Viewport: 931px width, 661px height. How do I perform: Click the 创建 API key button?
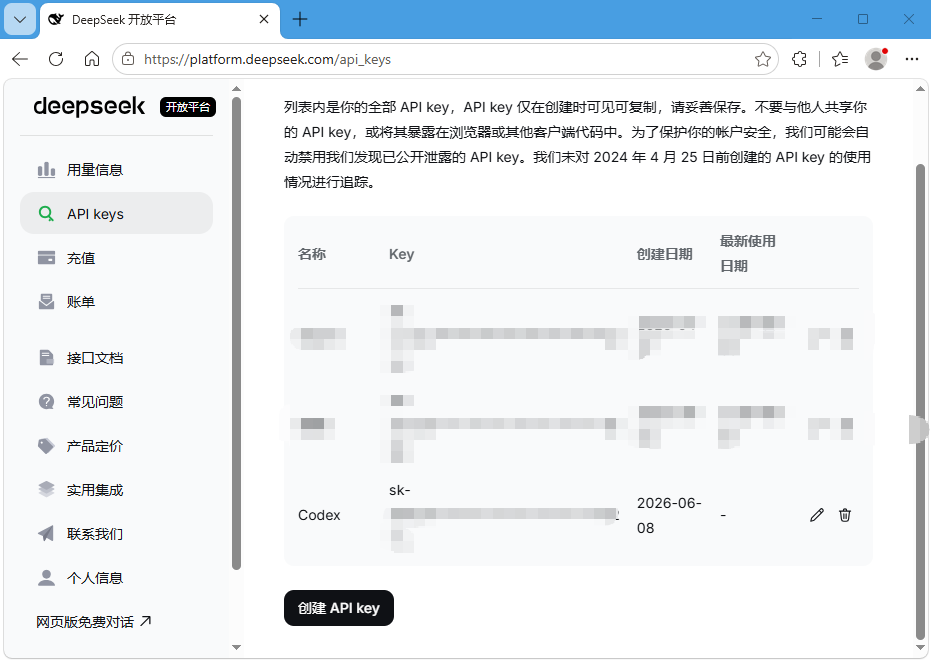(x=338, y=608)
